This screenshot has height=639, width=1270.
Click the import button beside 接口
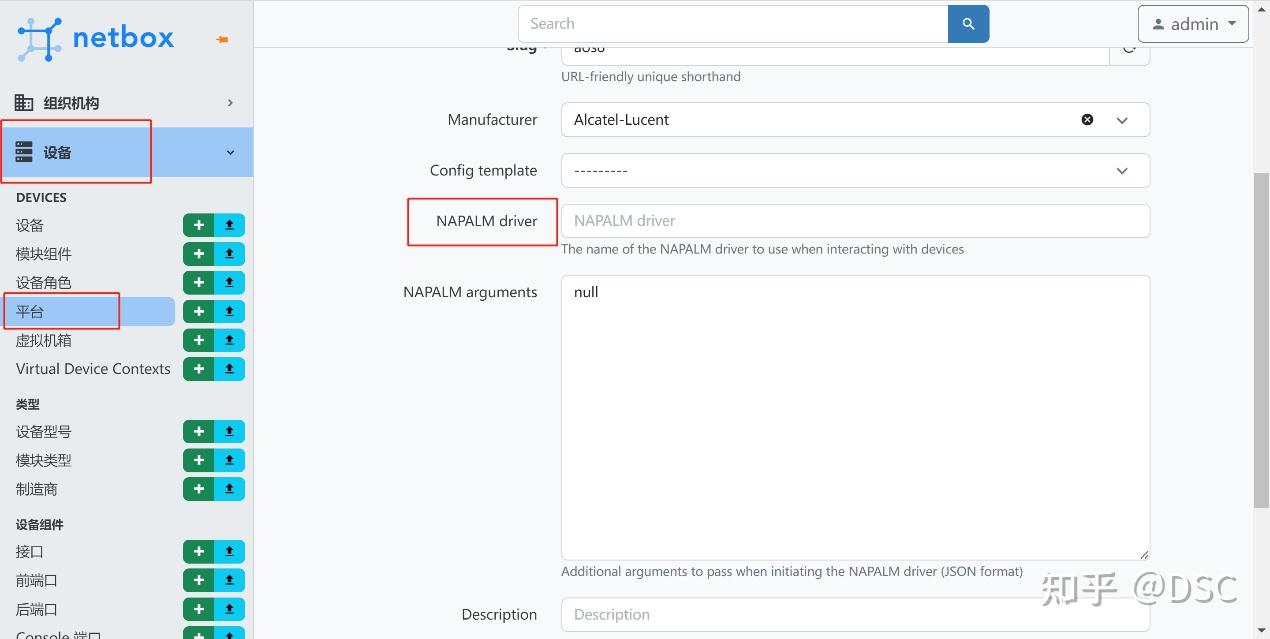pyautogui.click(x=229, y=552)
